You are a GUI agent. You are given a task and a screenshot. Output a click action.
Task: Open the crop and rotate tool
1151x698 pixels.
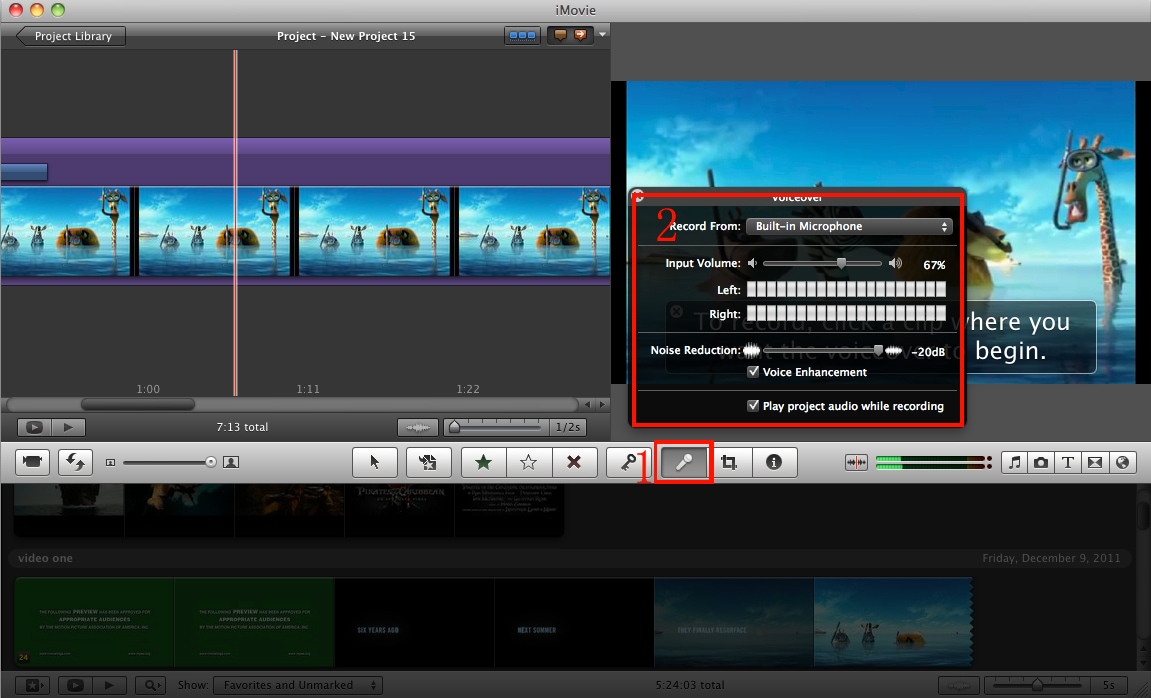tap(729, 462)
